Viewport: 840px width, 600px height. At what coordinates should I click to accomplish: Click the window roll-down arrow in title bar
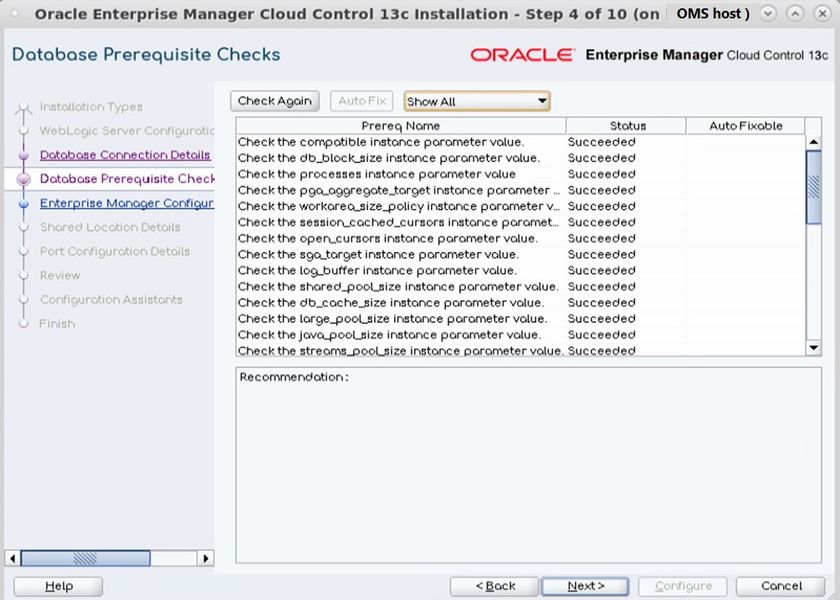(768, 13)
